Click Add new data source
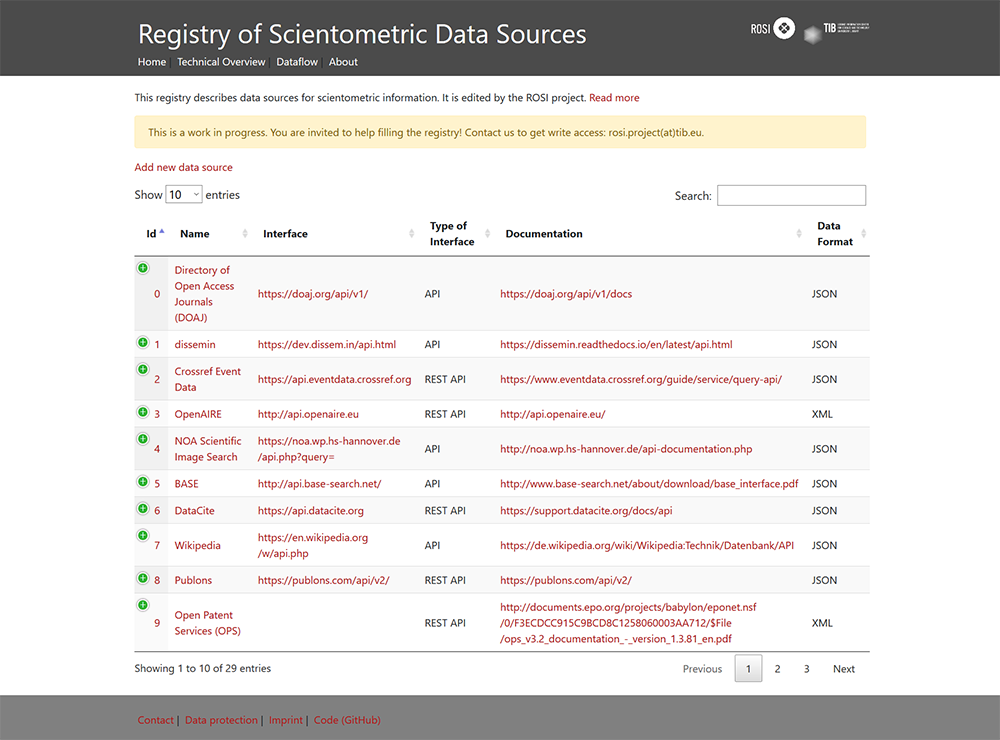Screen dimensions: 1000x740 184,167
